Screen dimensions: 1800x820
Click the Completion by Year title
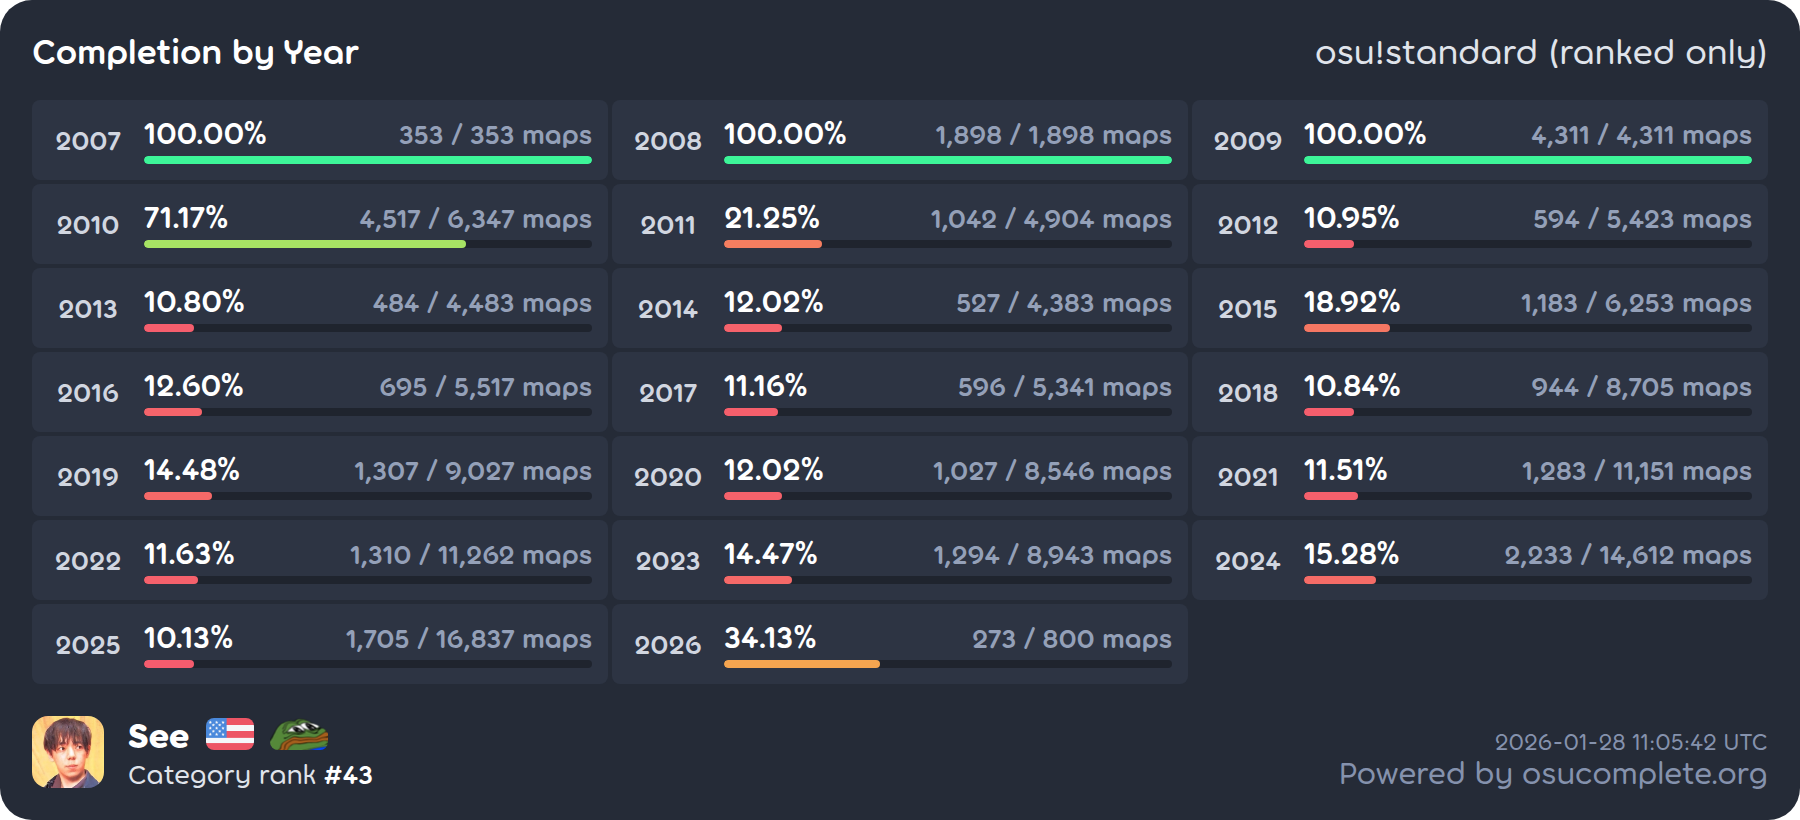click(x=195, y=52)
